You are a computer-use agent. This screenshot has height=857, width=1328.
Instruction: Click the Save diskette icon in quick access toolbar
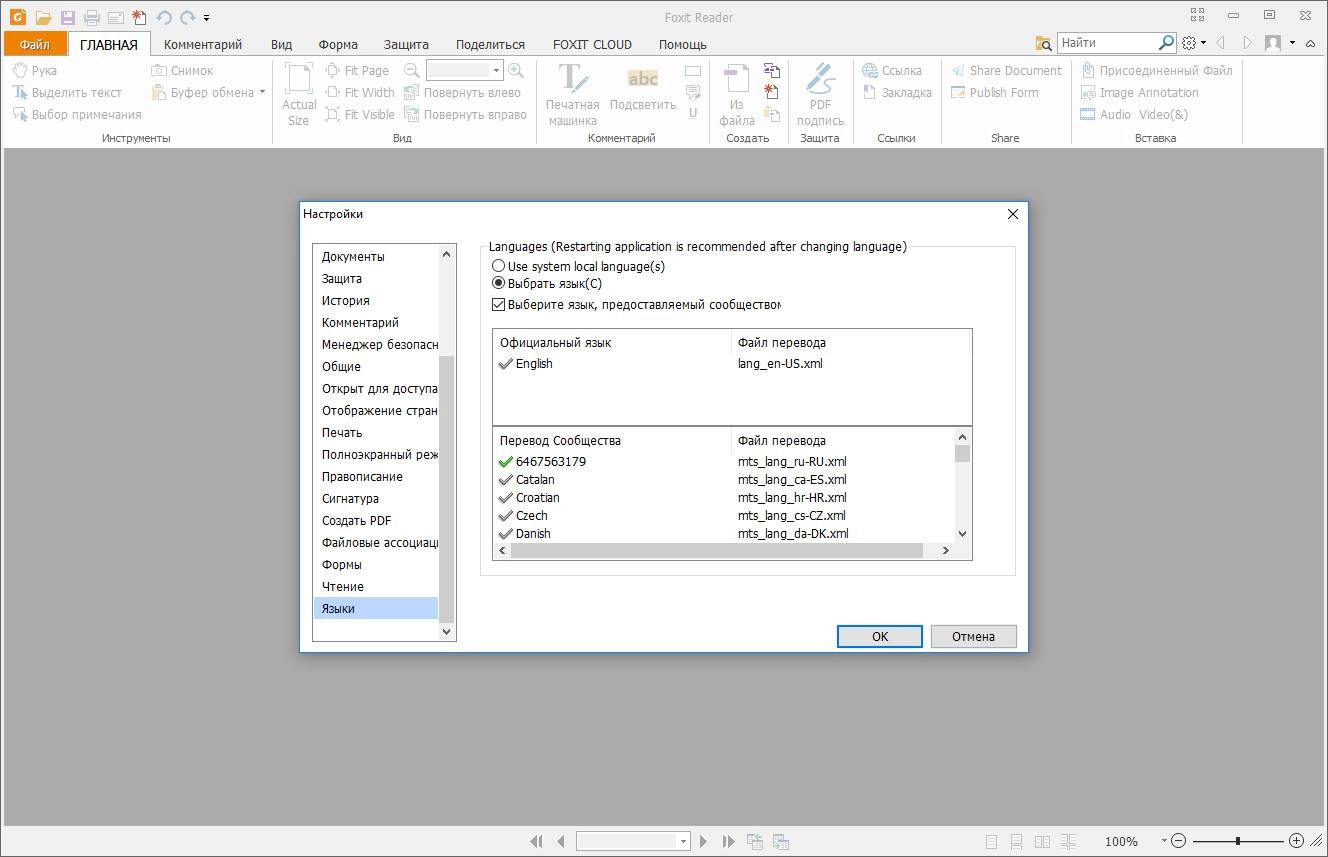click(68, 17)
